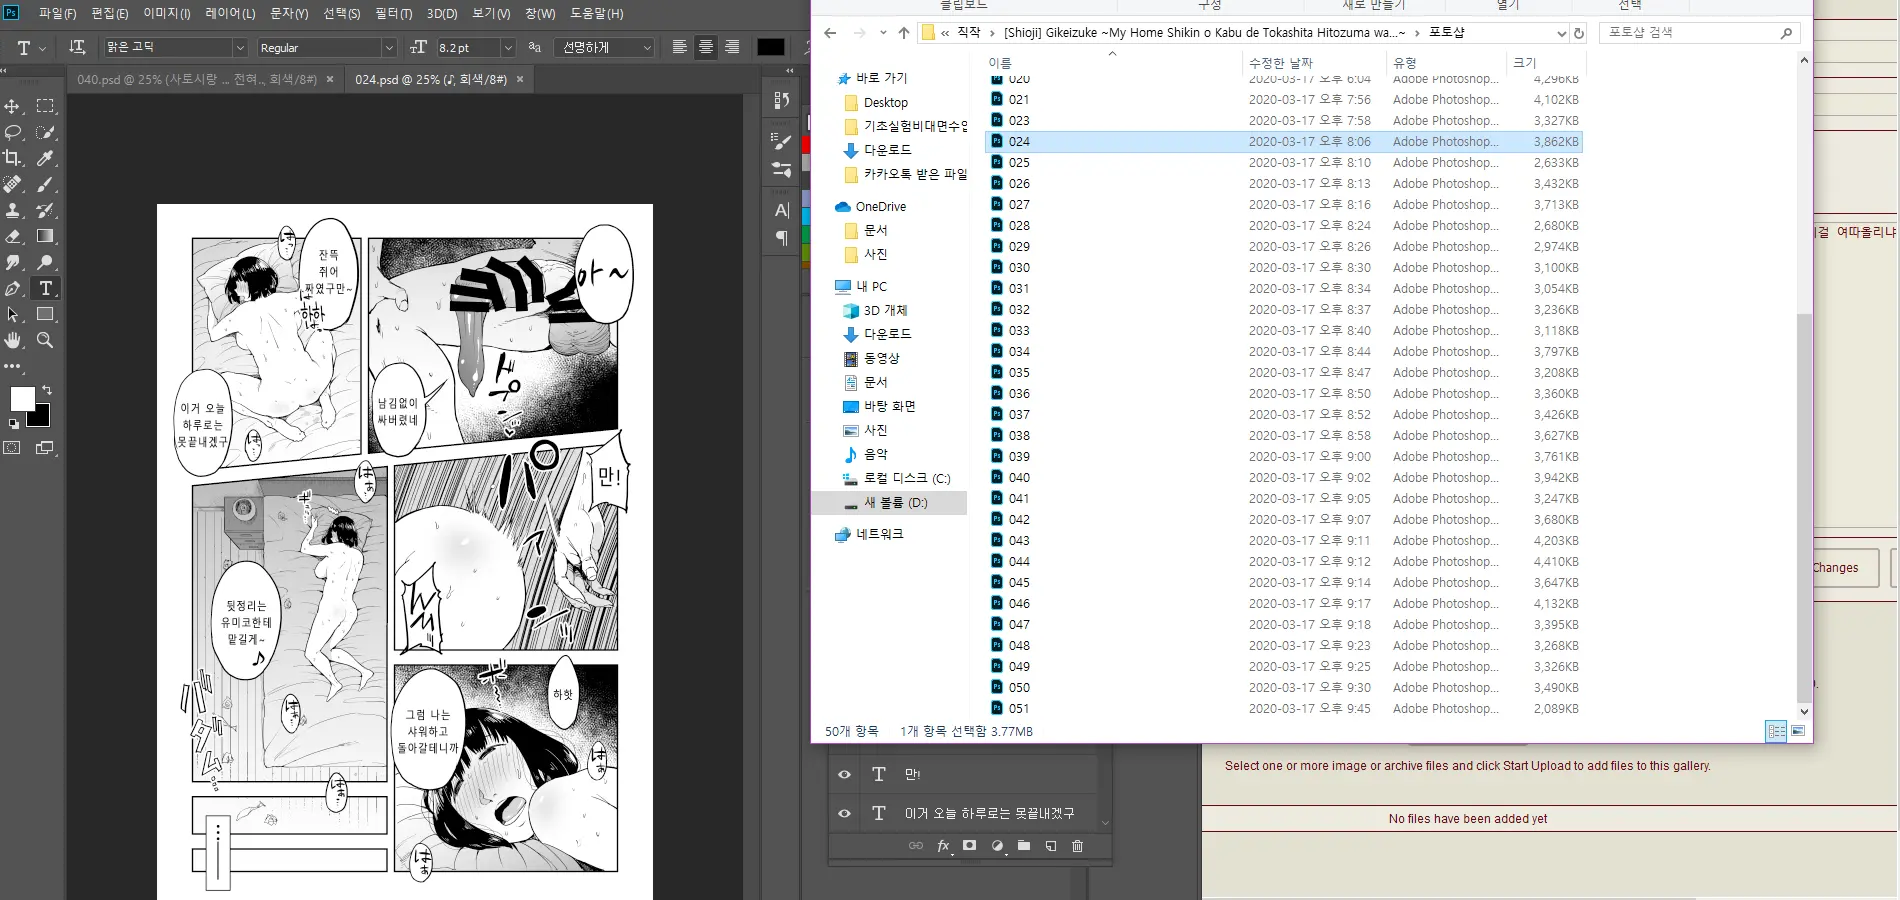Select the Clone Stamp tool
Screen dimensions: 1900x900
click(x=13, y=210)
